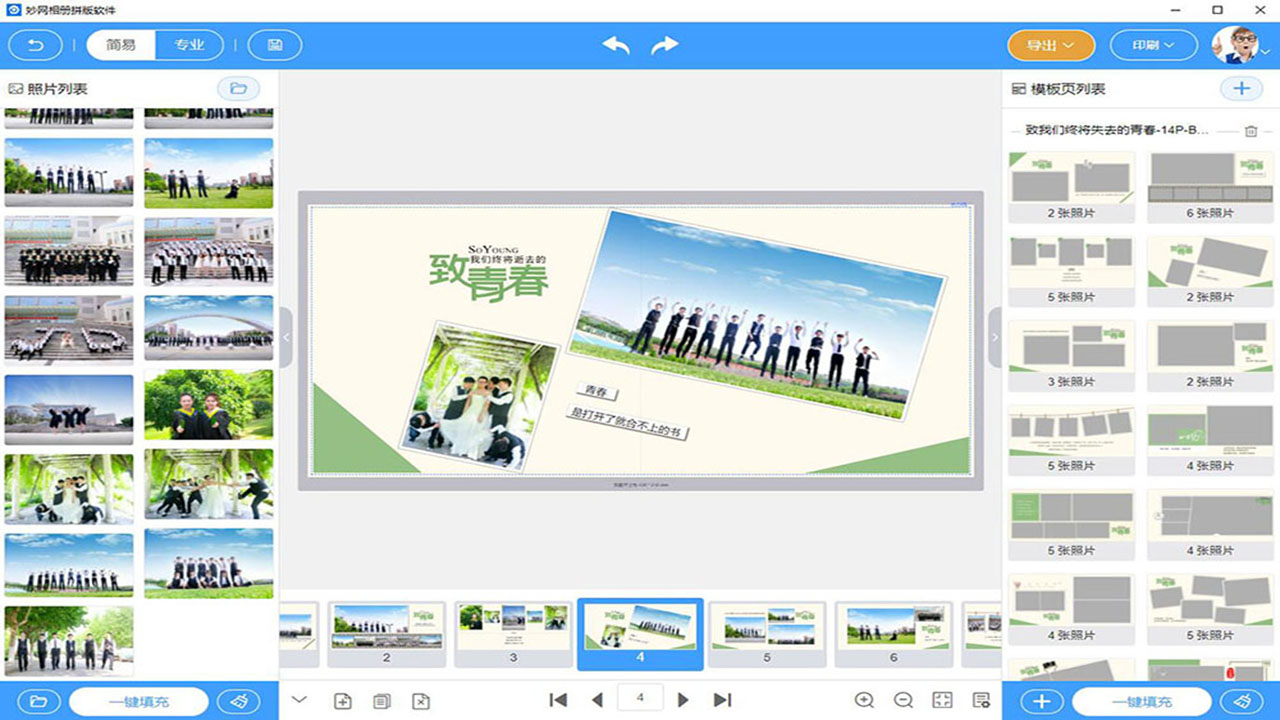Collapse the left photo panel
The width and height of the screenshot is (1280, 720).
tap(286, 338)
